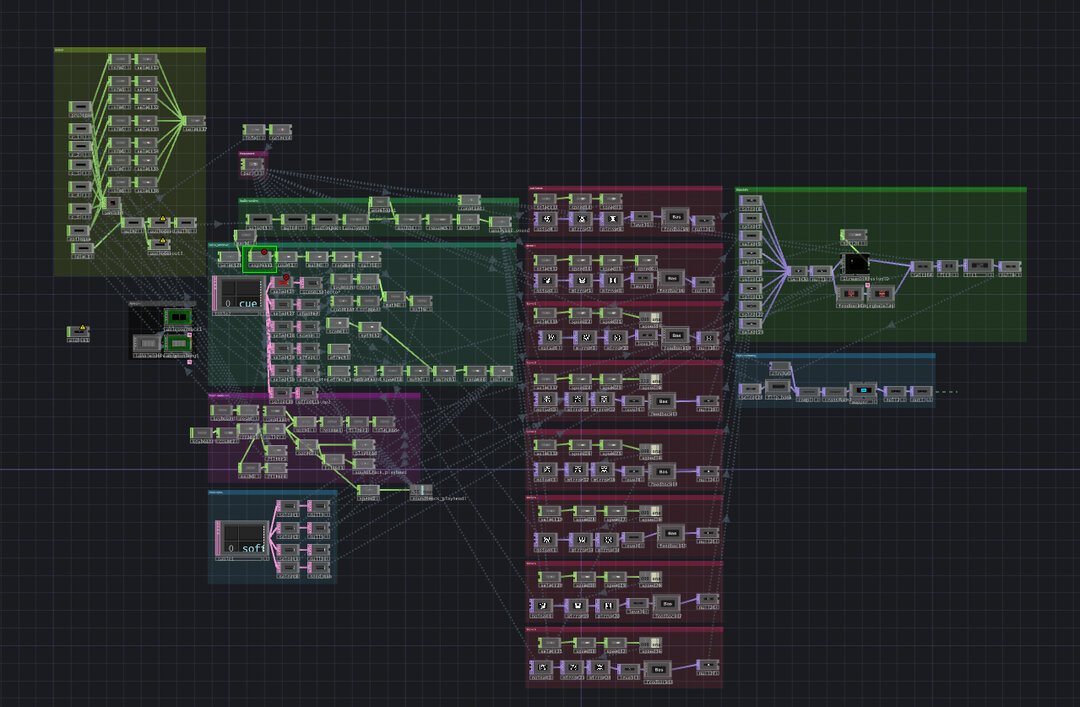Image resolution: width=1080 pixels, height=707 pixels.
Task: Click the topmost dark red container's header bar
Action: click(x=624, y=188)
